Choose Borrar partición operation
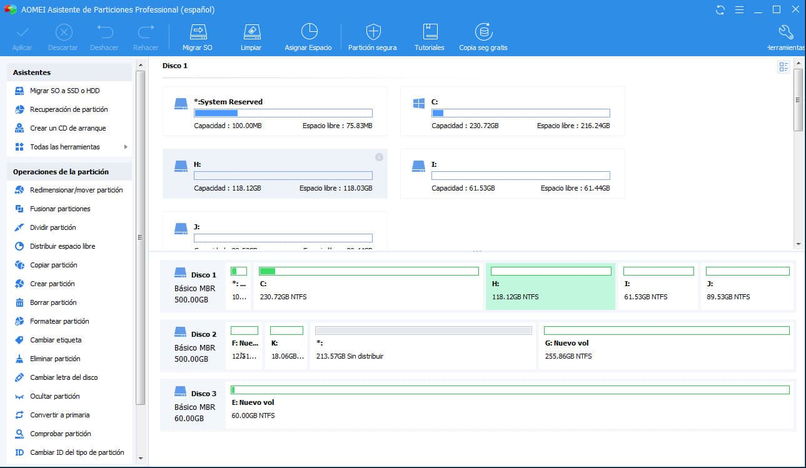 [x=53, y=302]
